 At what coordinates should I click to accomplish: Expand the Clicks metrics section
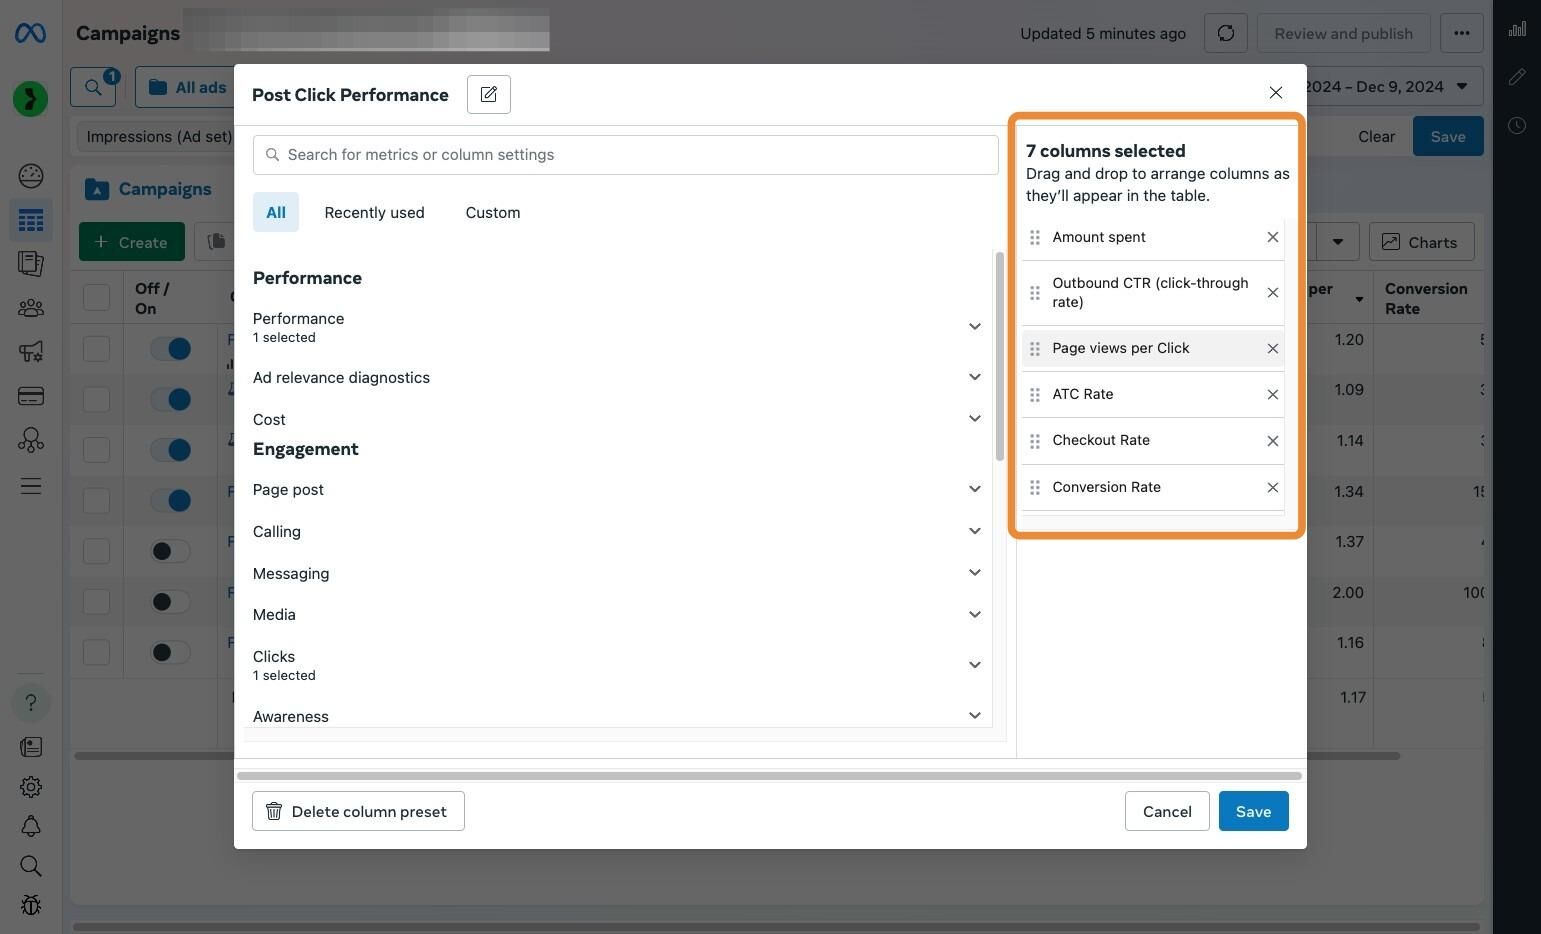617,665
